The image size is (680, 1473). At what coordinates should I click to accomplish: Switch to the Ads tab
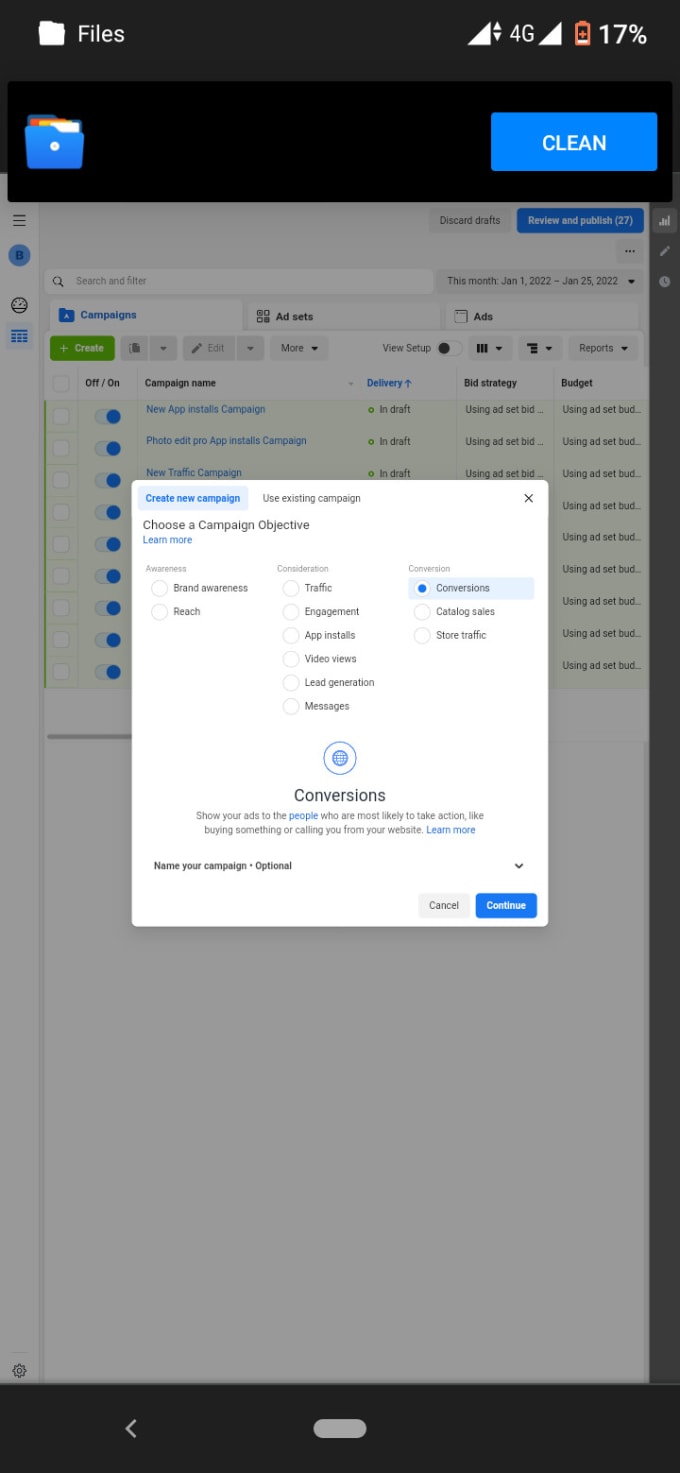coord(541,316)
